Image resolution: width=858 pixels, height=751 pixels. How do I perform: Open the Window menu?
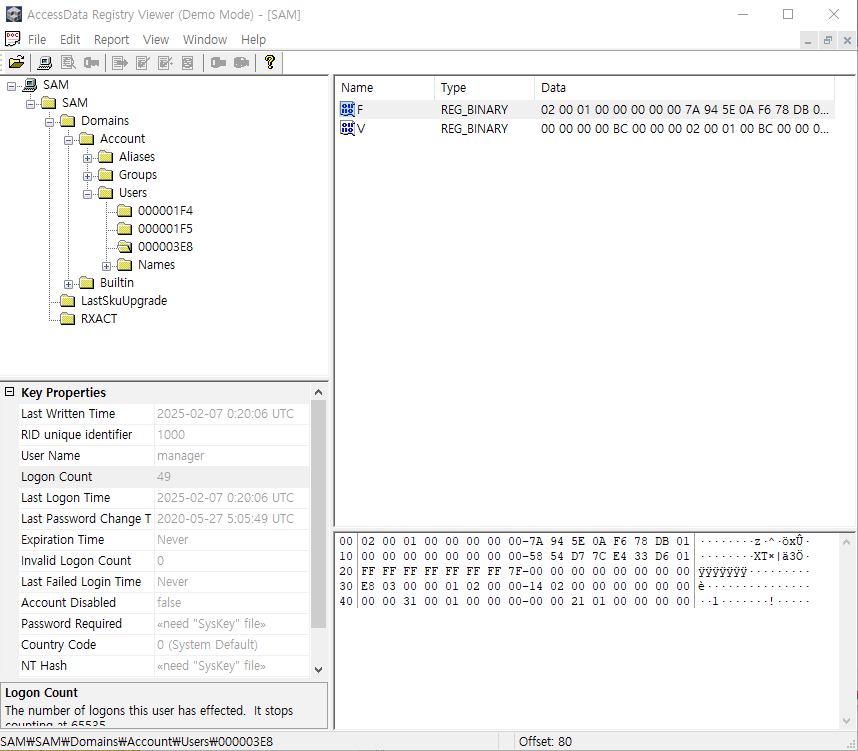[205, 39]
